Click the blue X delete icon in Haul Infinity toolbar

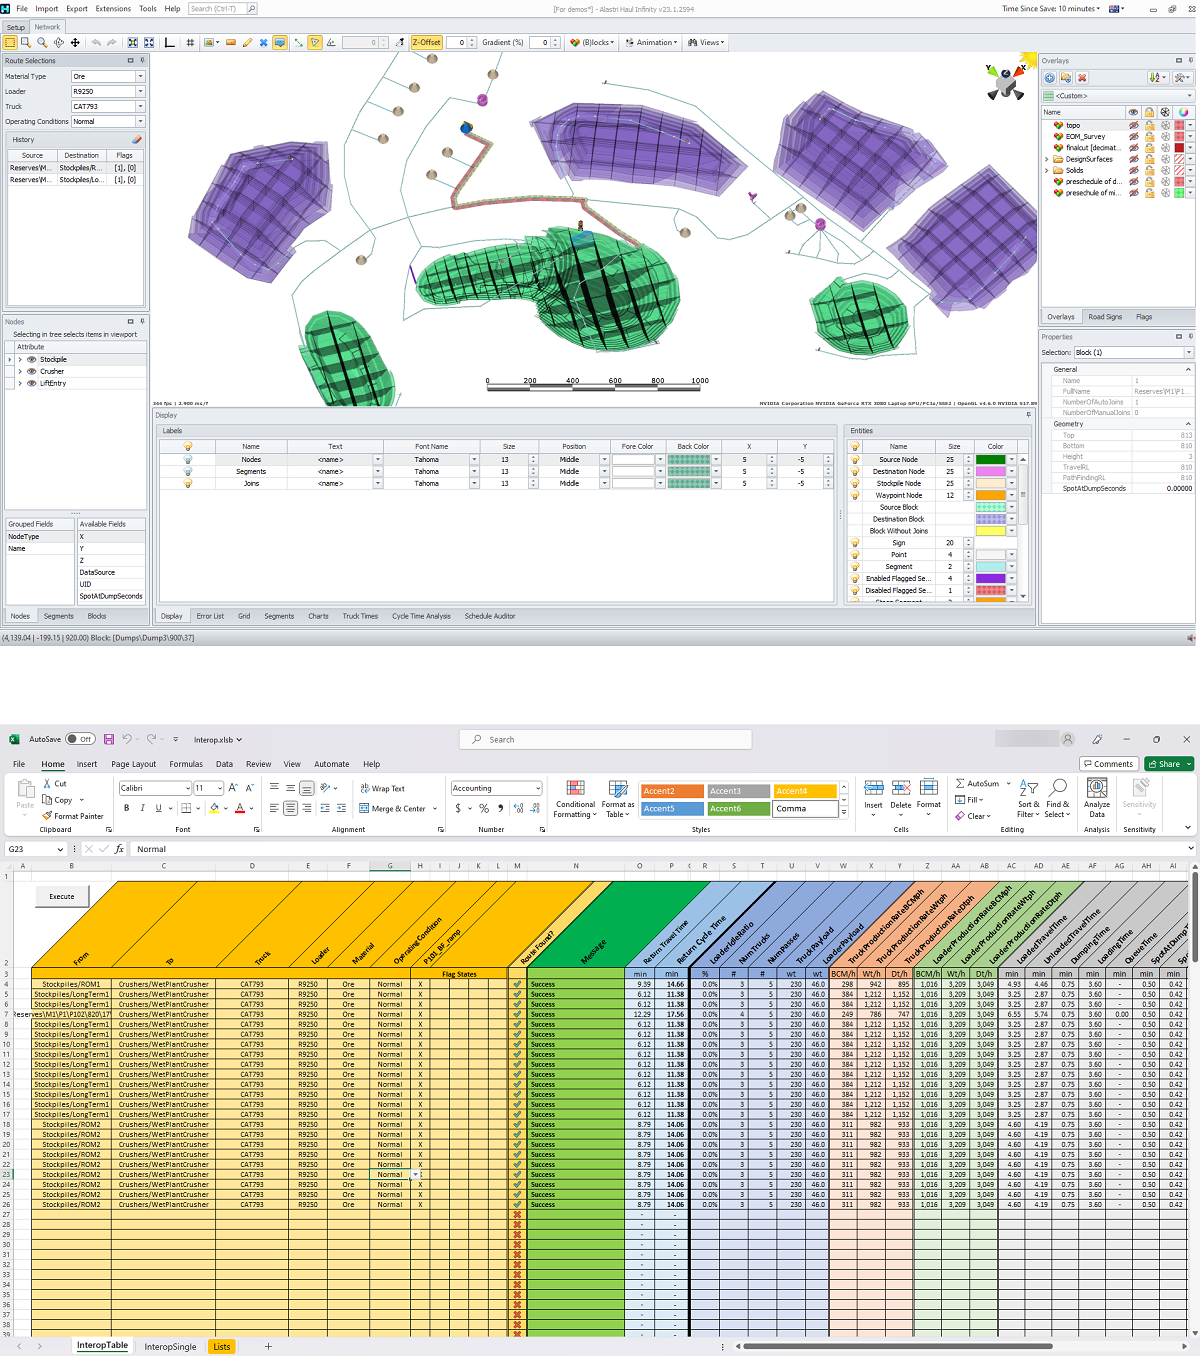point(263,43)
